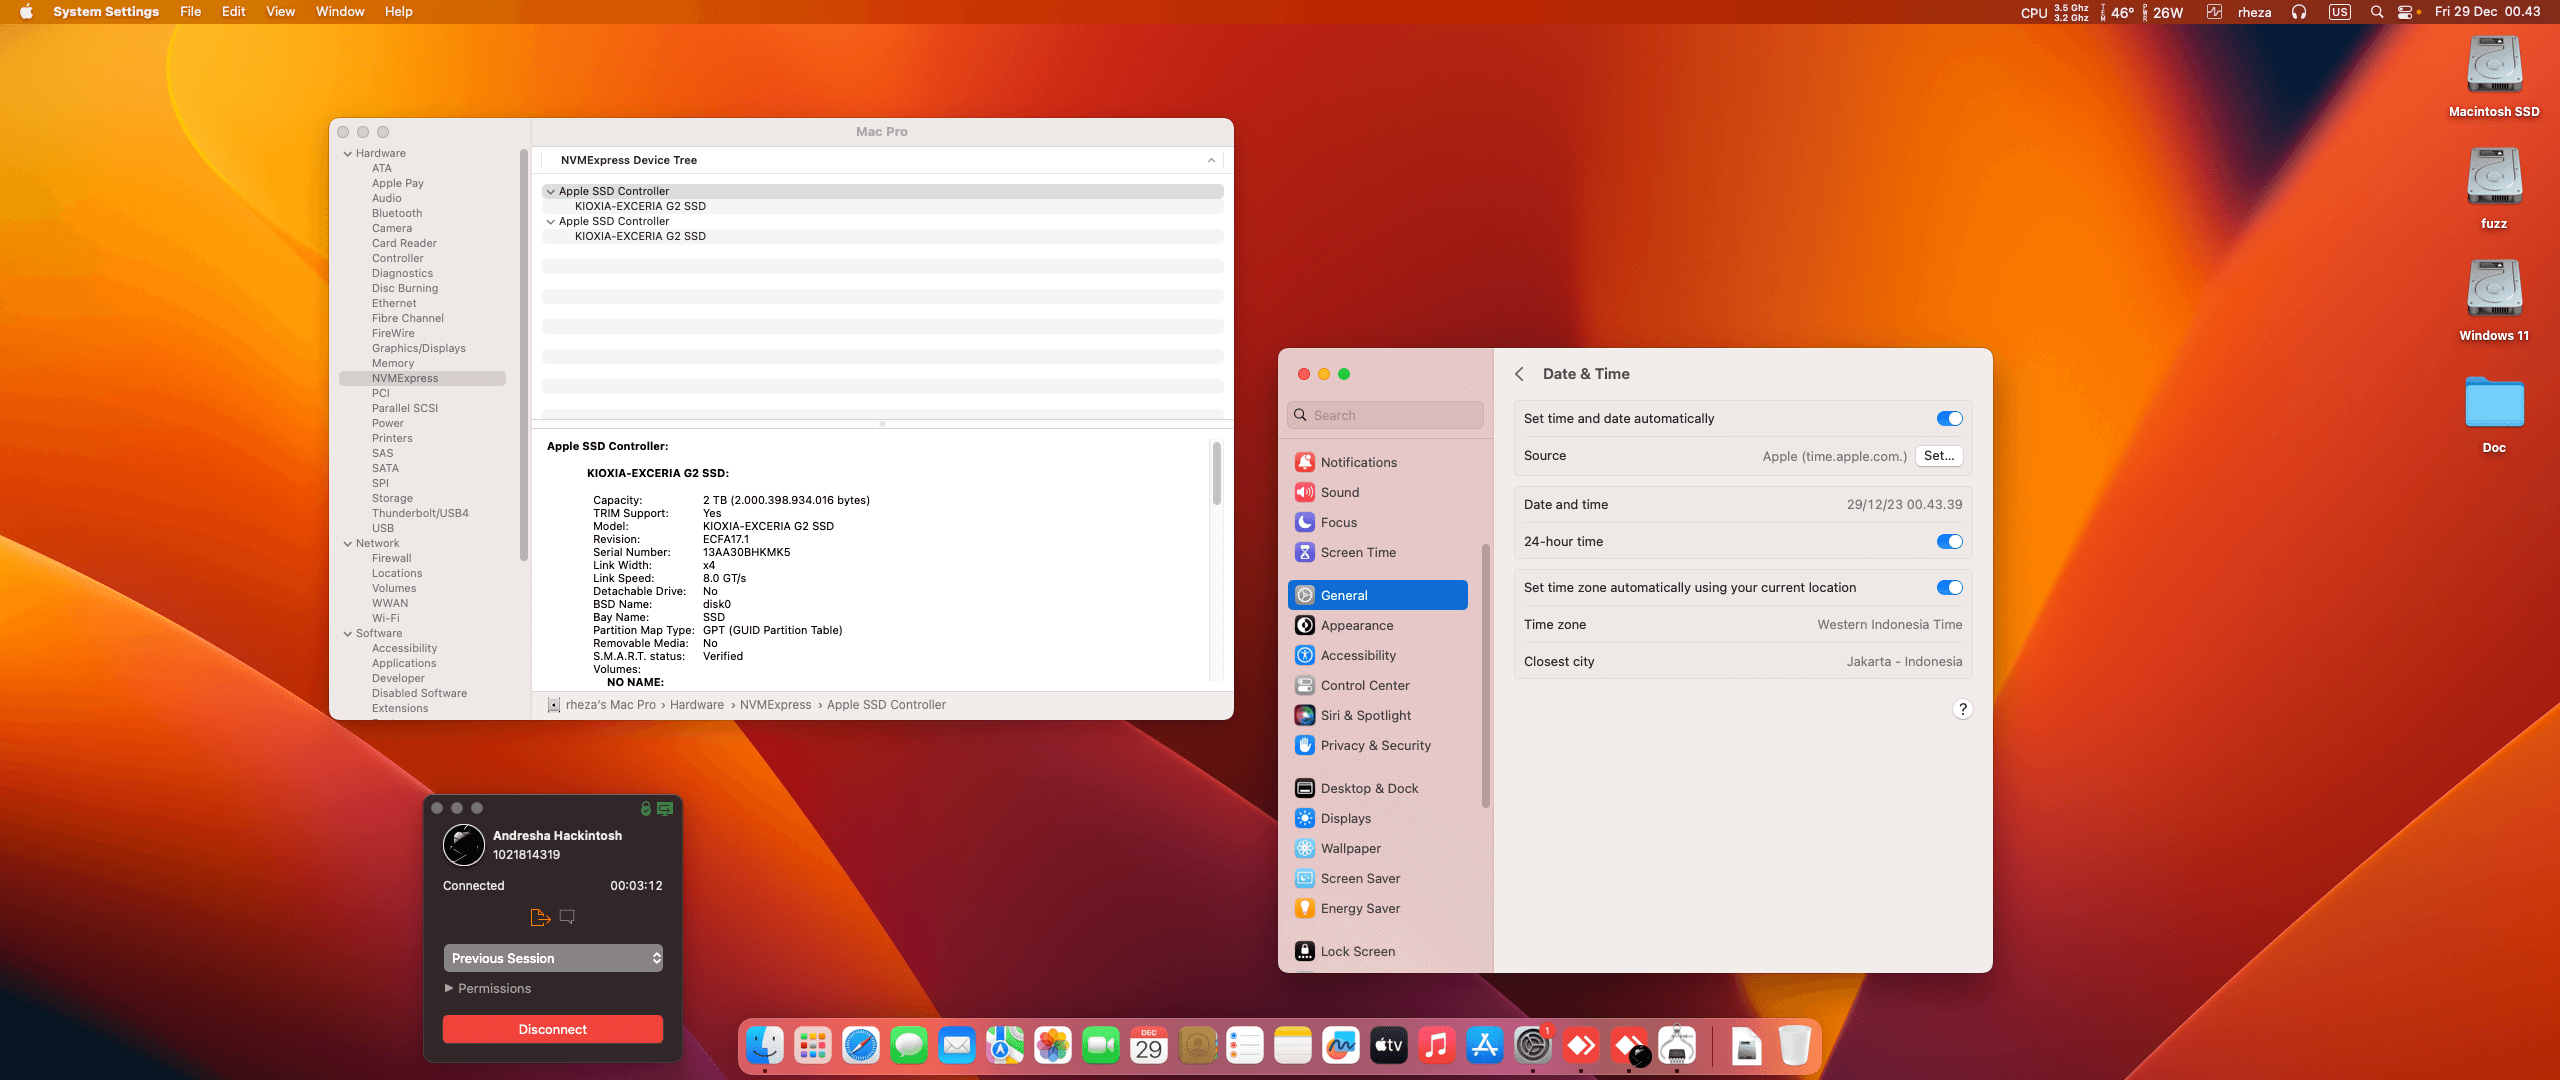2560x1080 pixels.
Task: Open Control Center from the menu bar
Action: click(x=2405, y=12)
